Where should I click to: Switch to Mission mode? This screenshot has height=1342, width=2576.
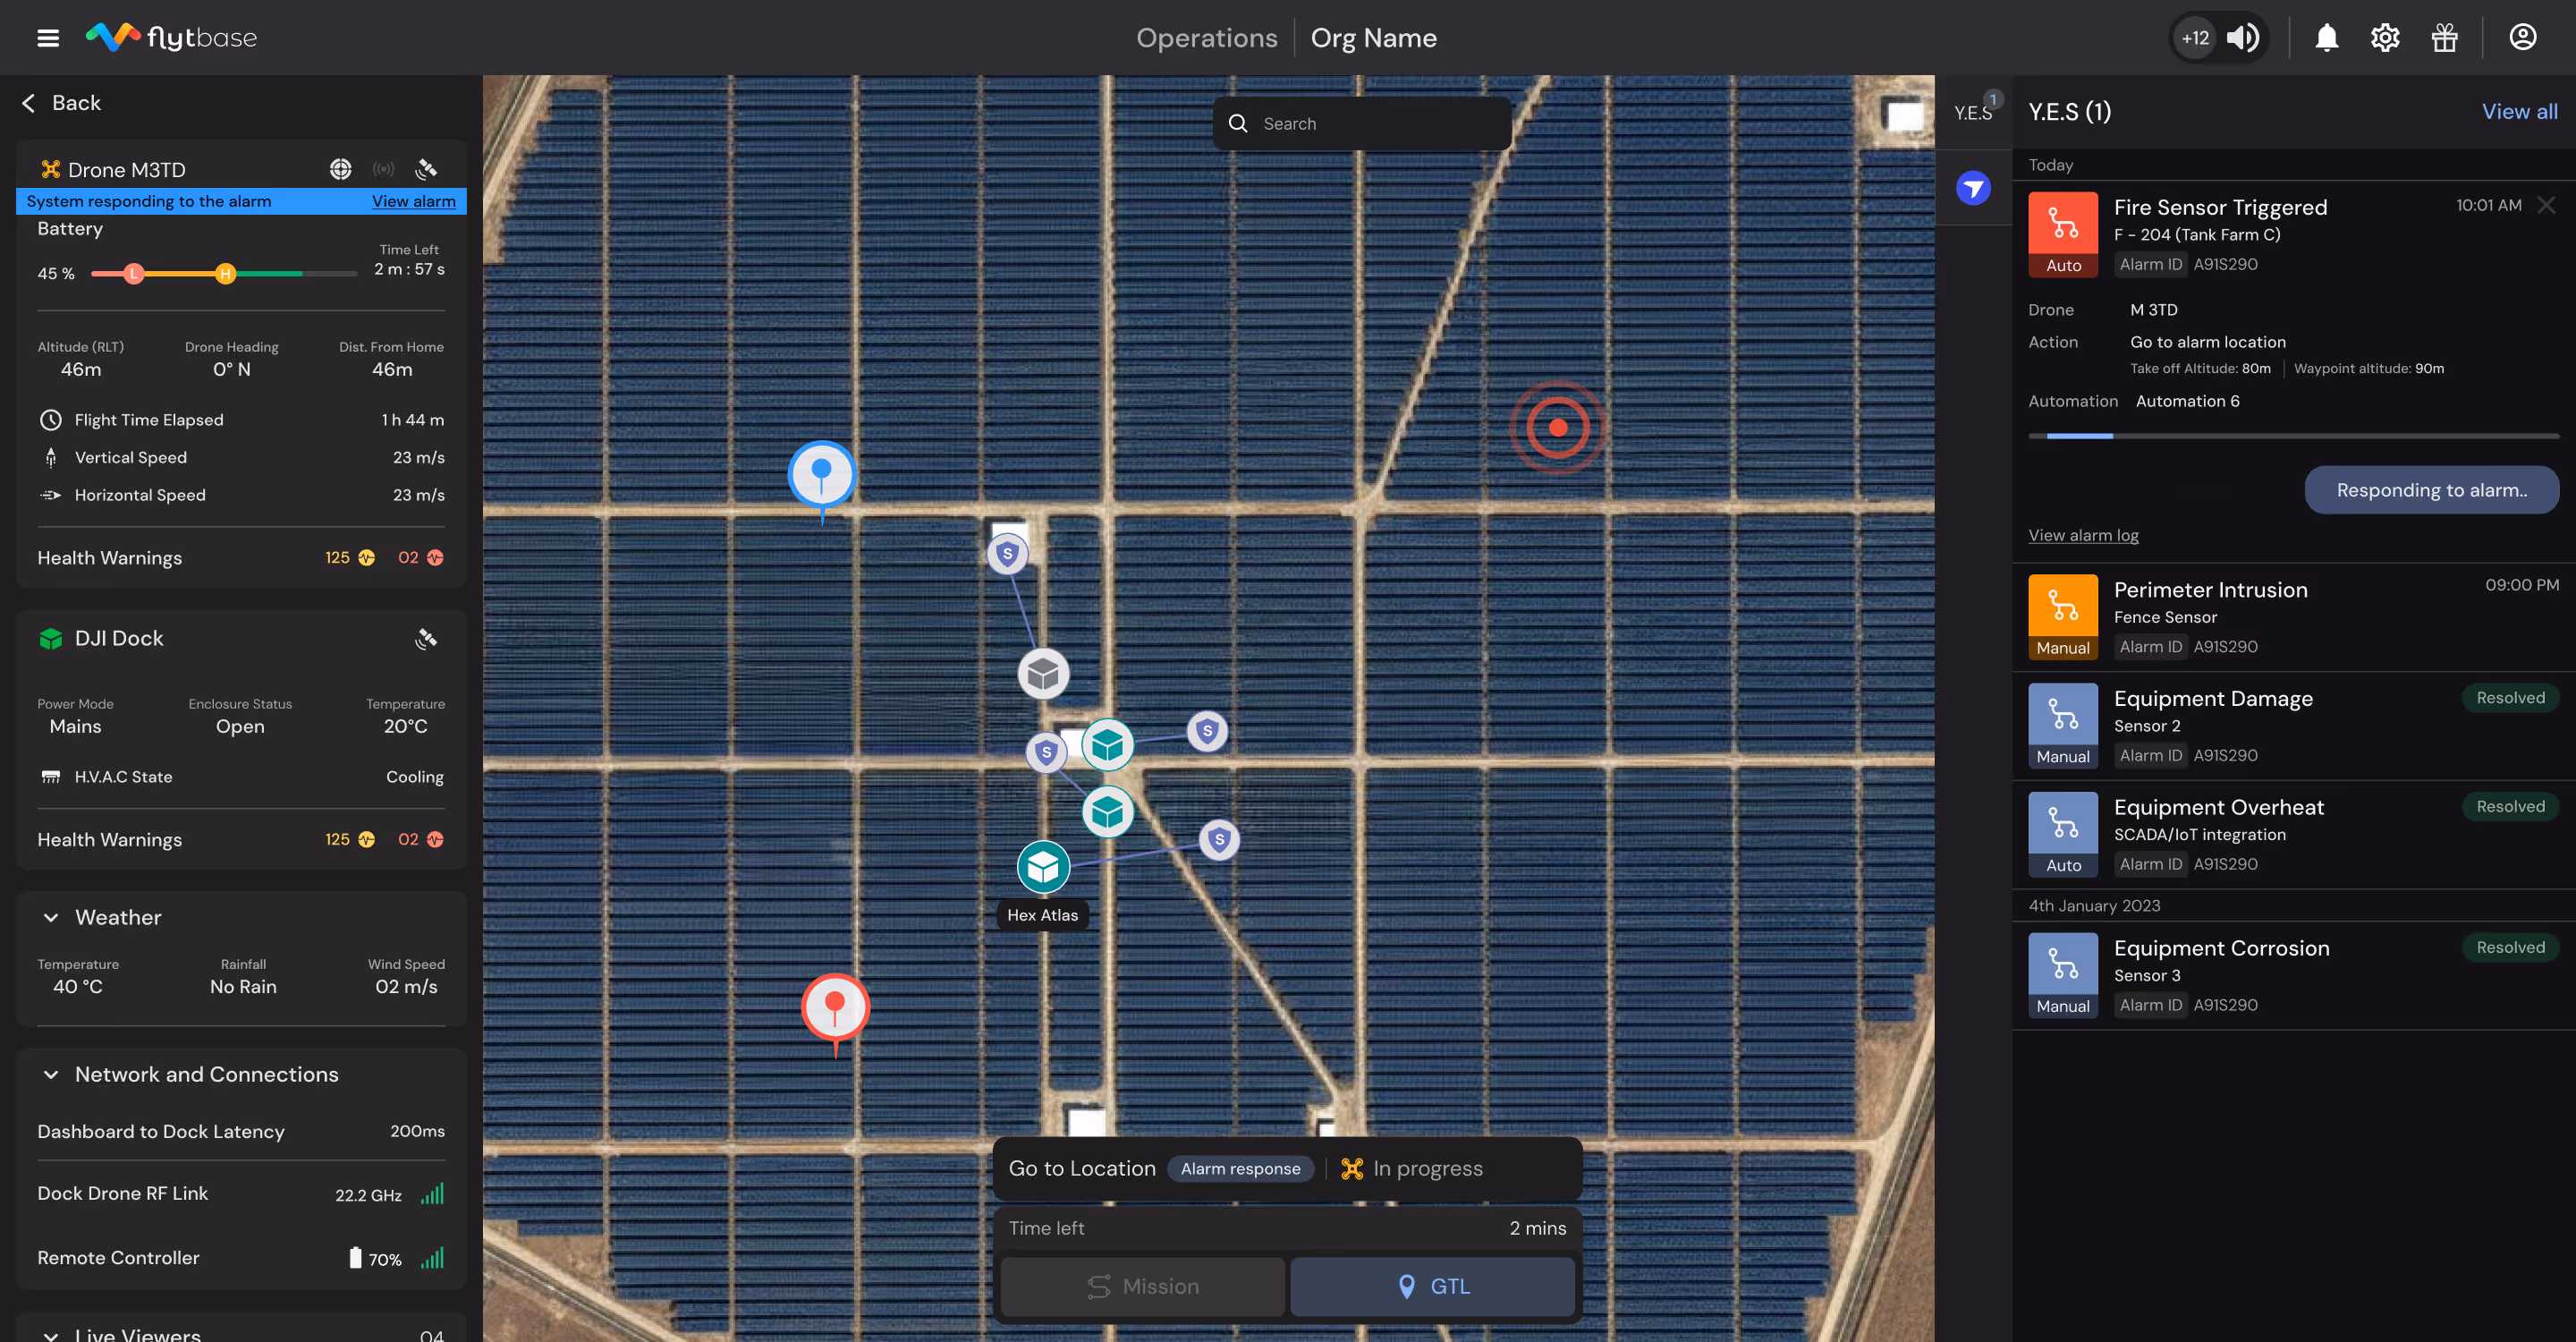pyautogui.click(x=1142, y=1286)
